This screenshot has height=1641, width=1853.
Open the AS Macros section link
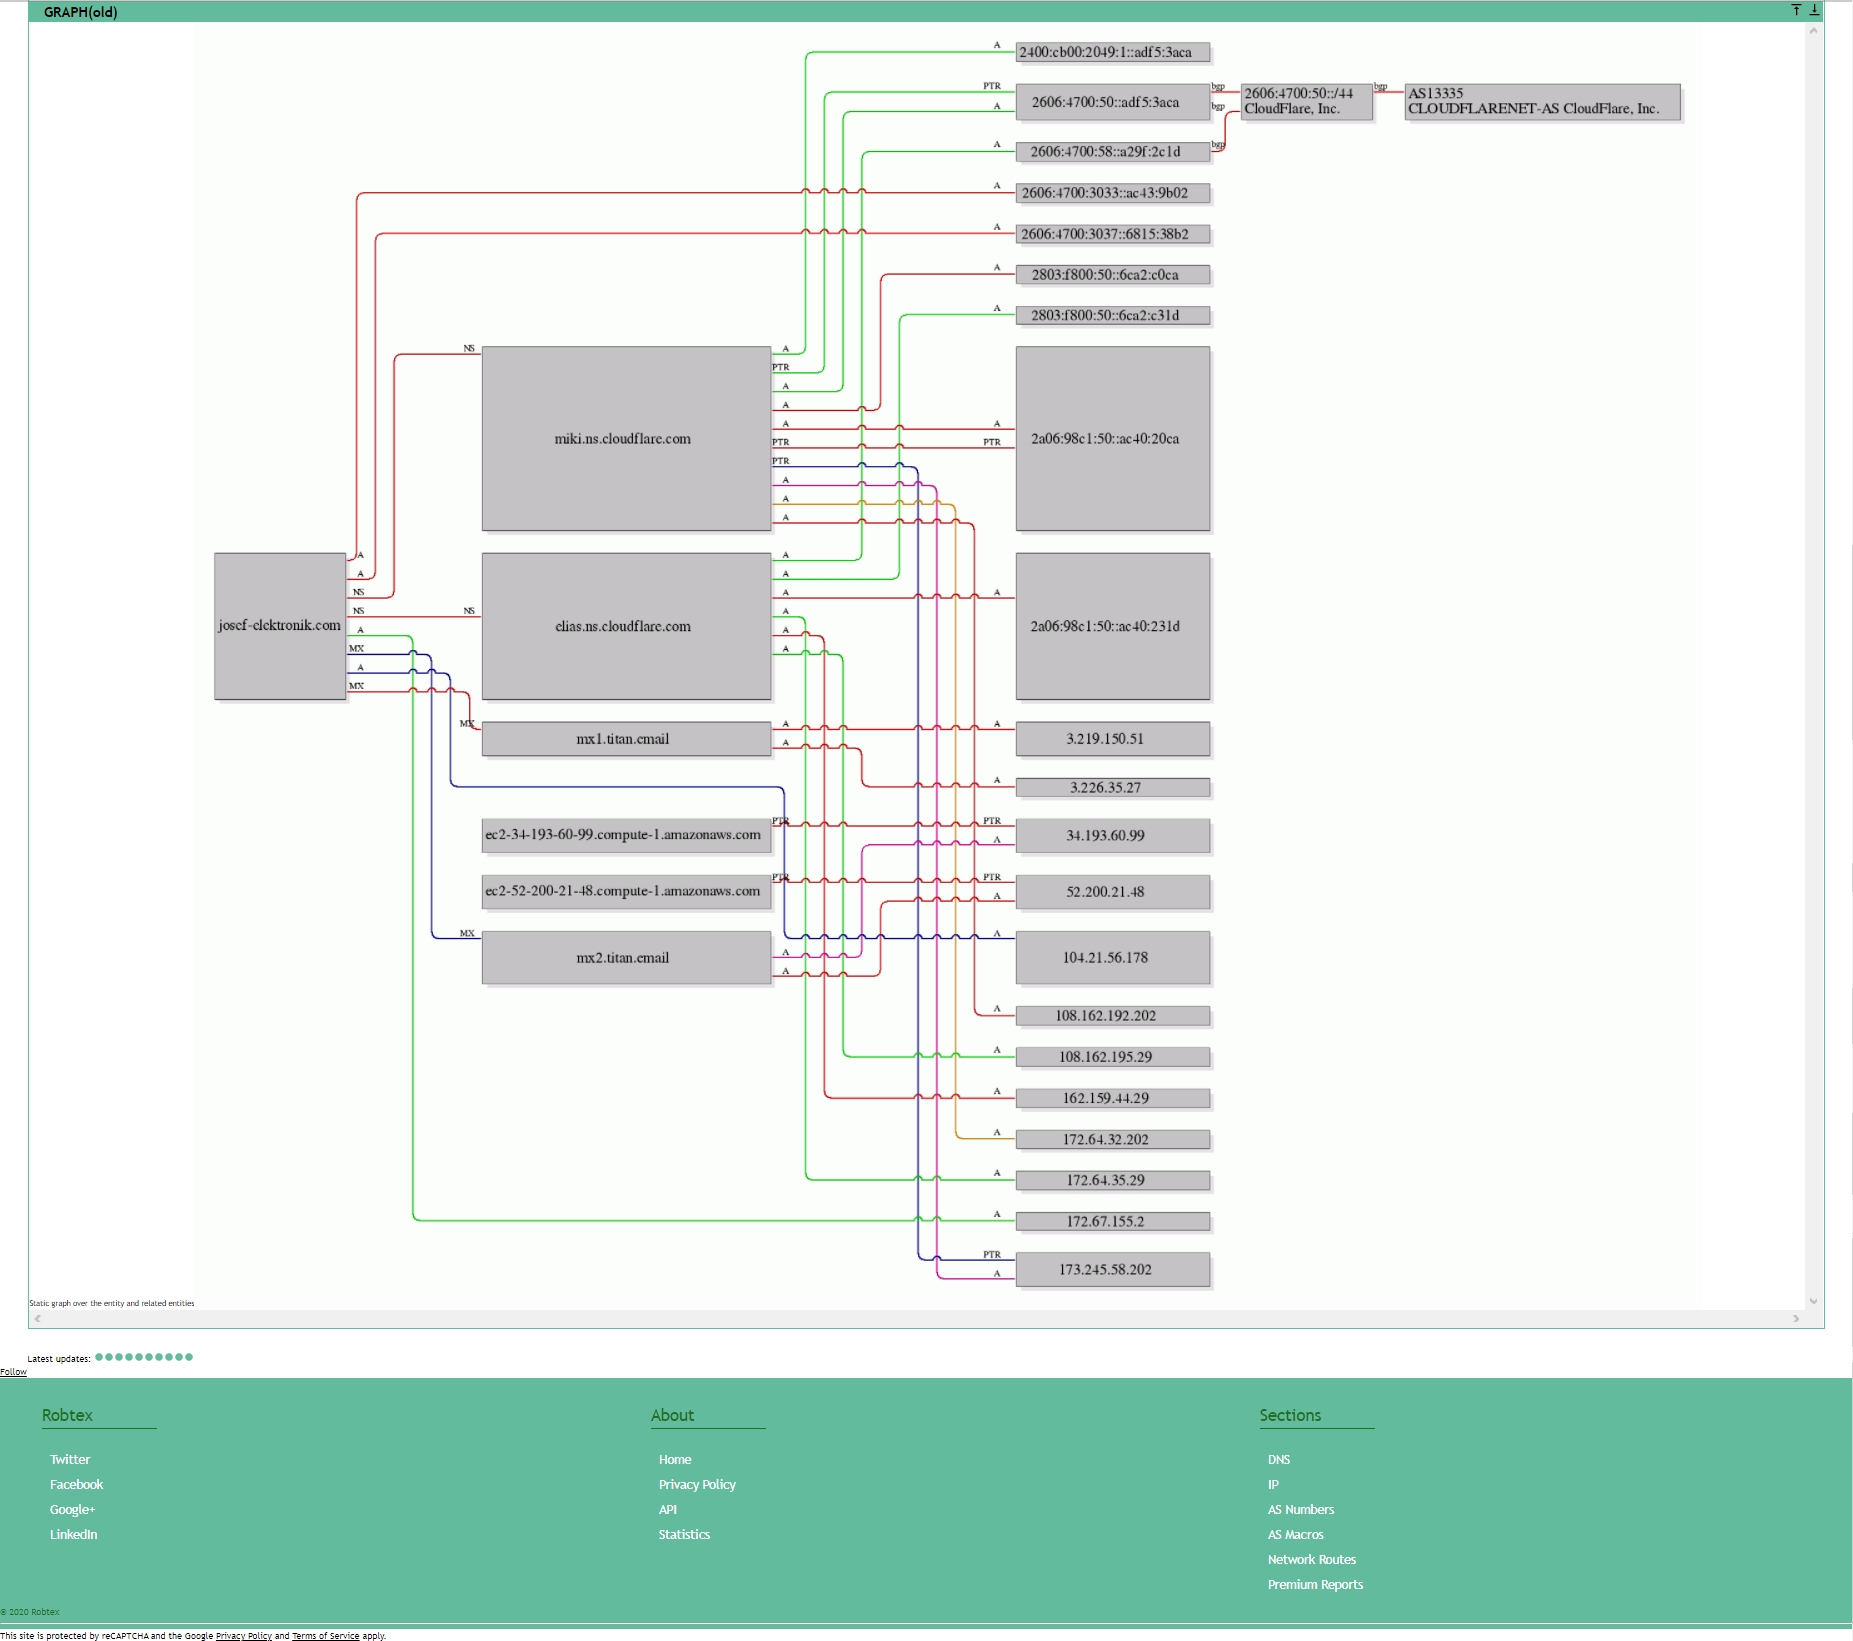tap(1295, 1535)
